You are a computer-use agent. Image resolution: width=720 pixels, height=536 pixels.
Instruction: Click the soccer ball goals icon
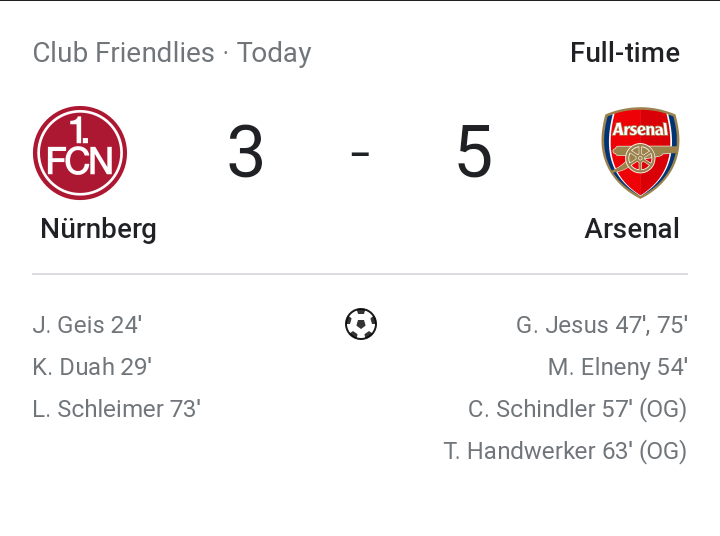click(360, 324)
